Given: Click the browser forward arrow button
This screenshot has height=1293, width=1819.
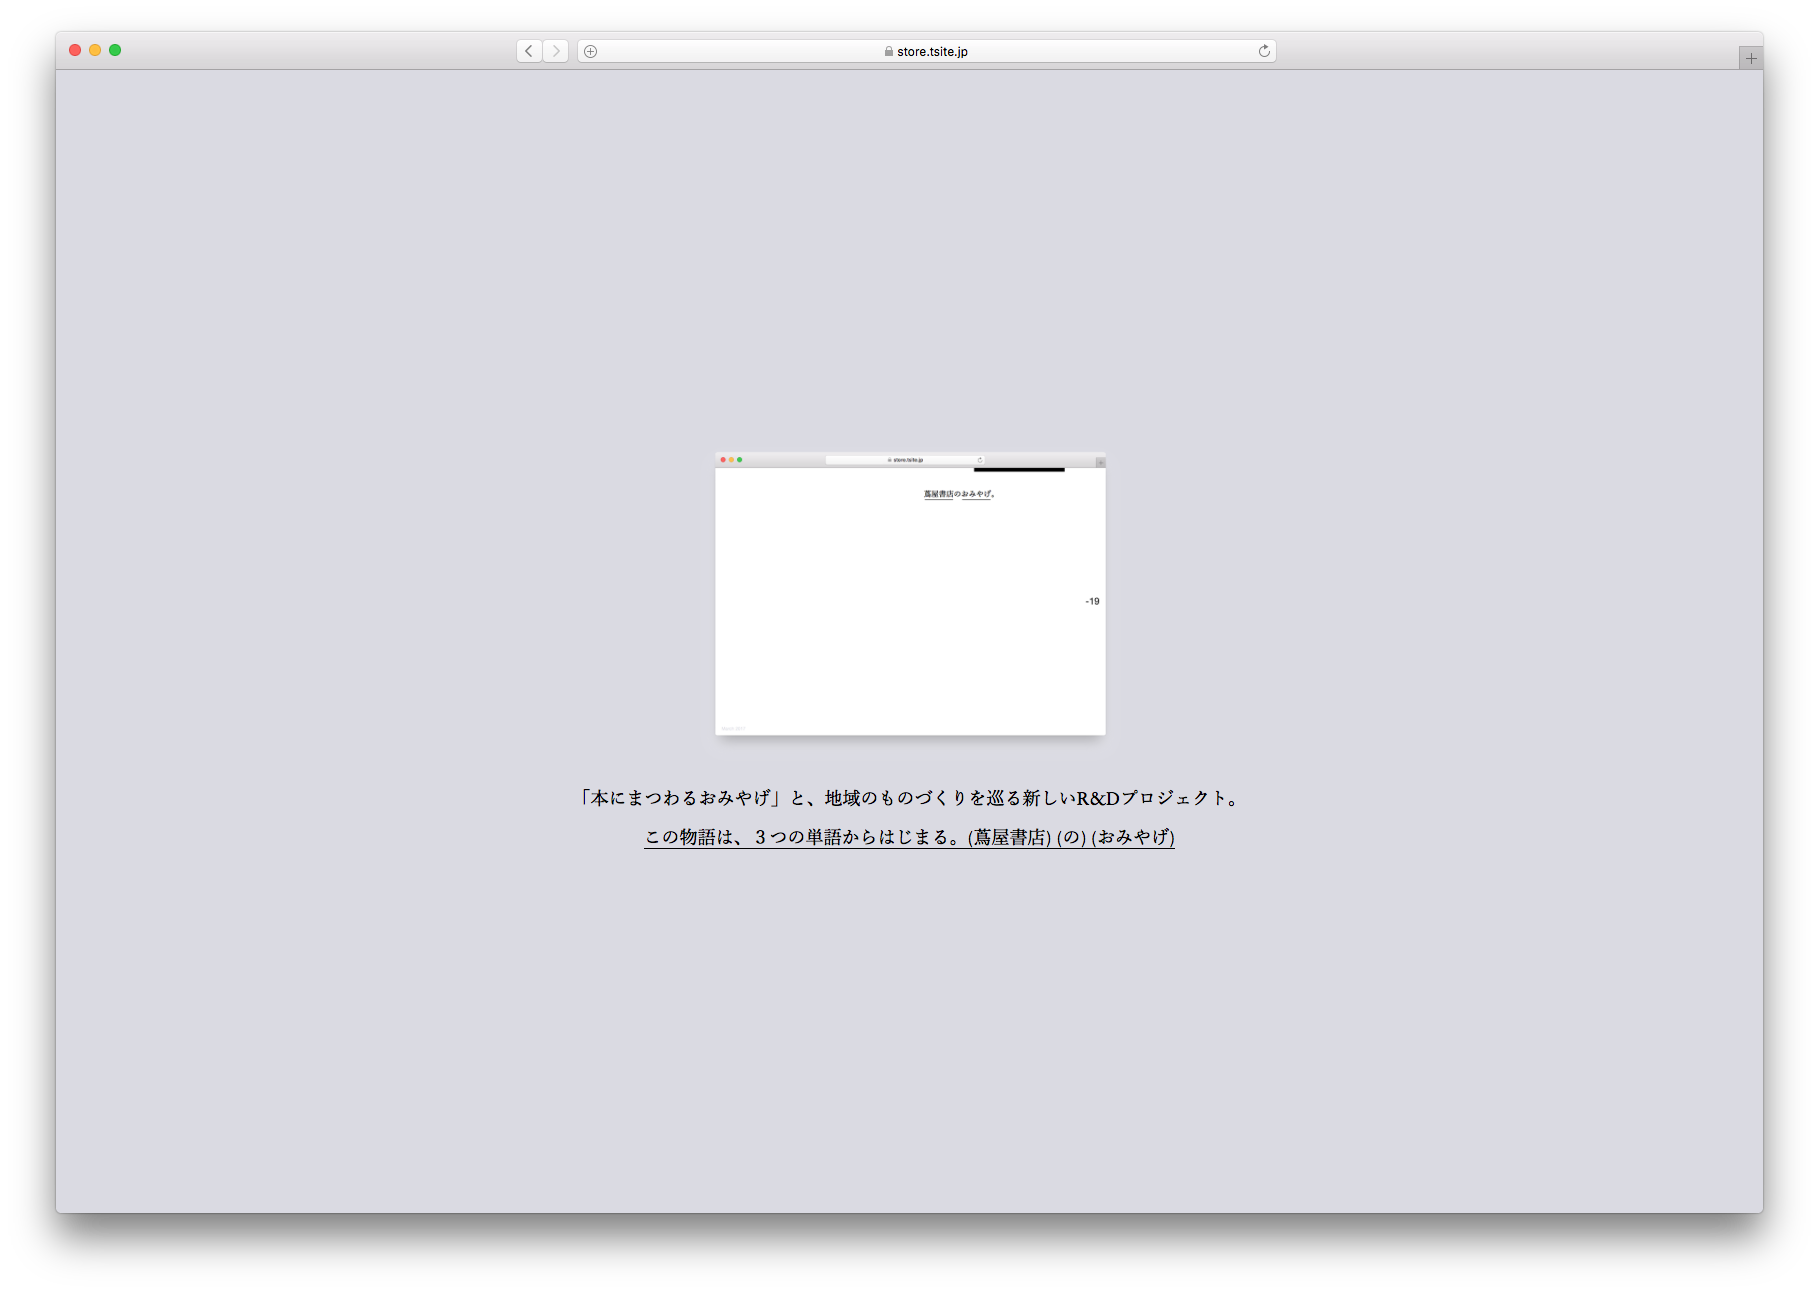Looking at the screenshot, I should pyautogui.click(x=556, y=51).
